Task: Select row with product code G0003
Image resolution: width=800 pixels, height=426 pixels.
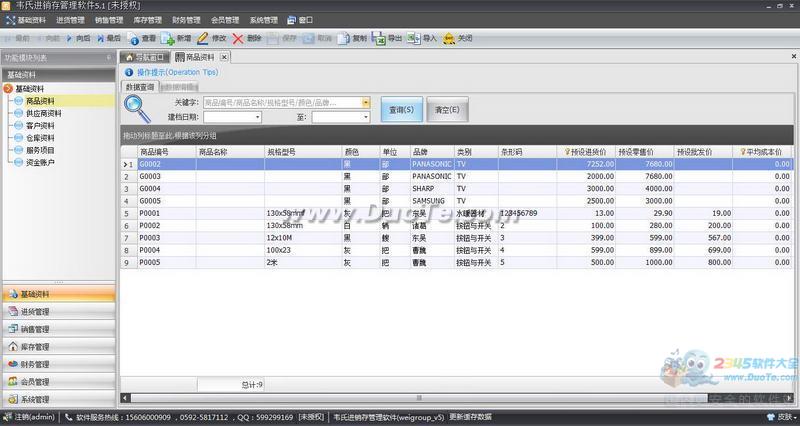Action: (457, 177)
